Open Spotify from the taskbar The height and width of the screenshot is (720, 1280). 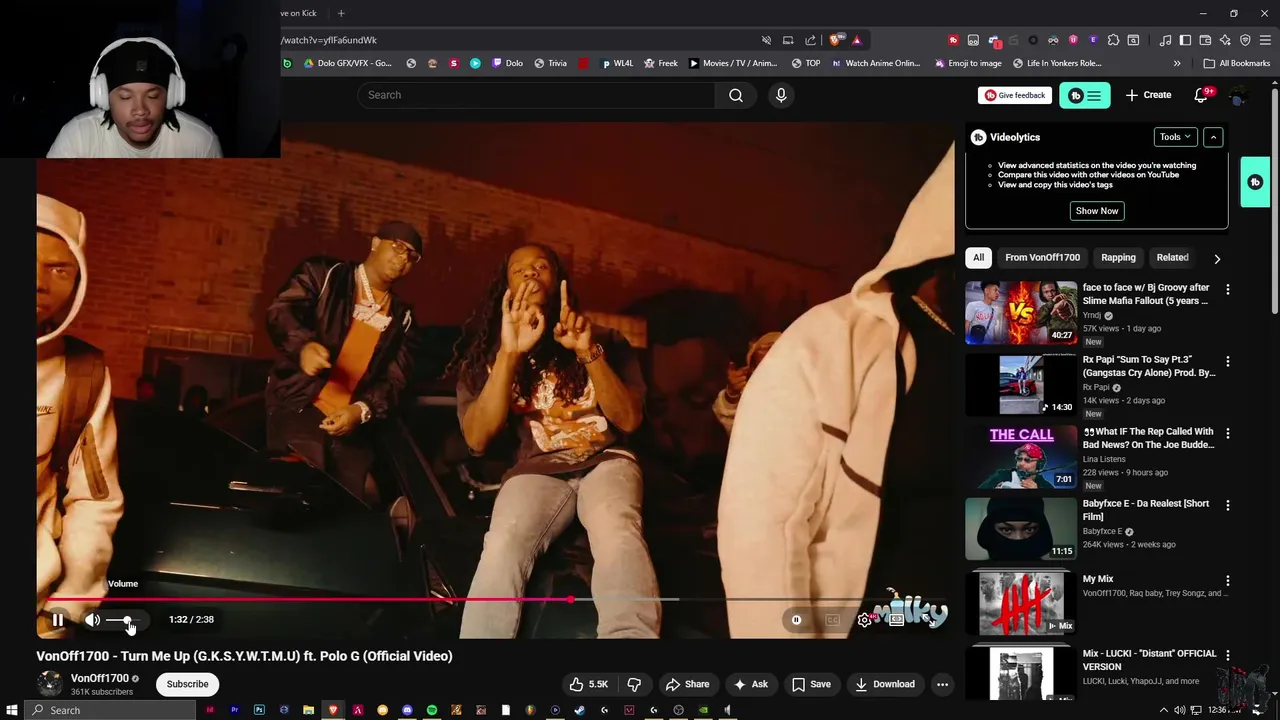pos(432,710)
